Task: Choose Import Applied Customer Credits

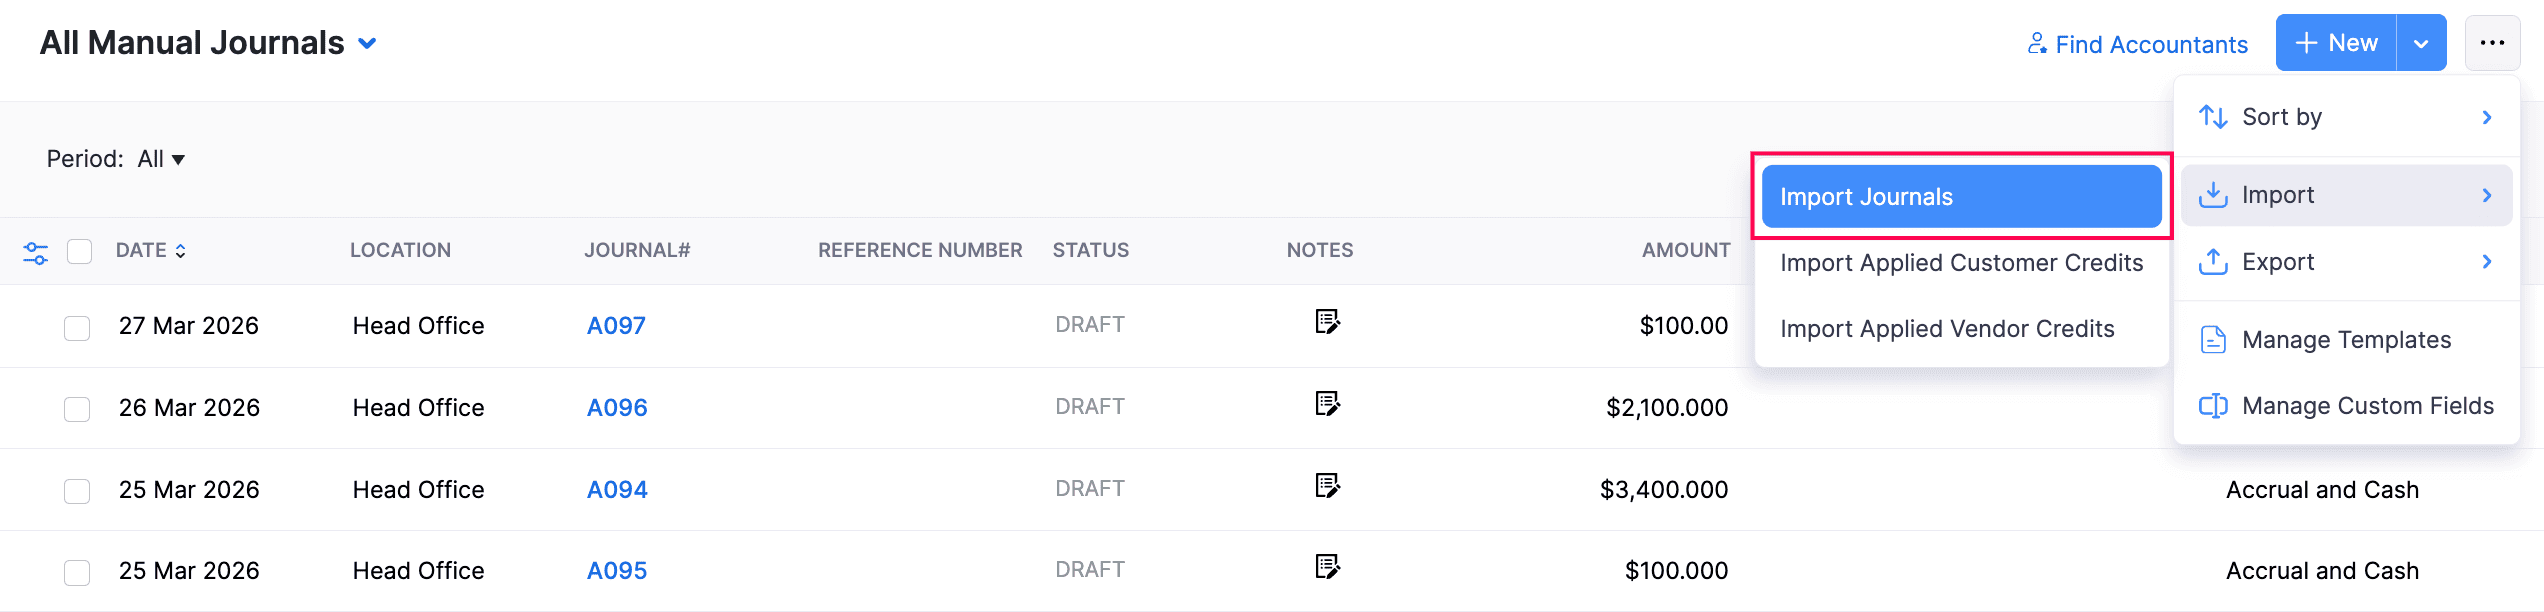Action: (1961, 263)
